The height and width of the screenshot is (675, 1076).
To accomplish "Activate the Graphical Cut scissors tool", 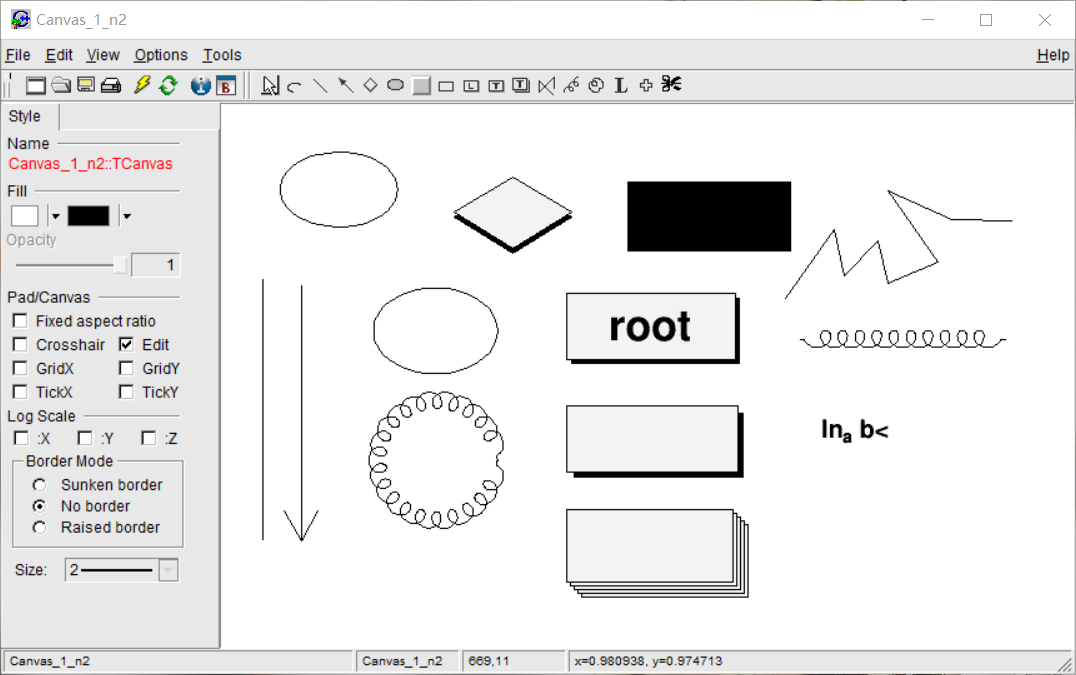I will click(671, 86).
